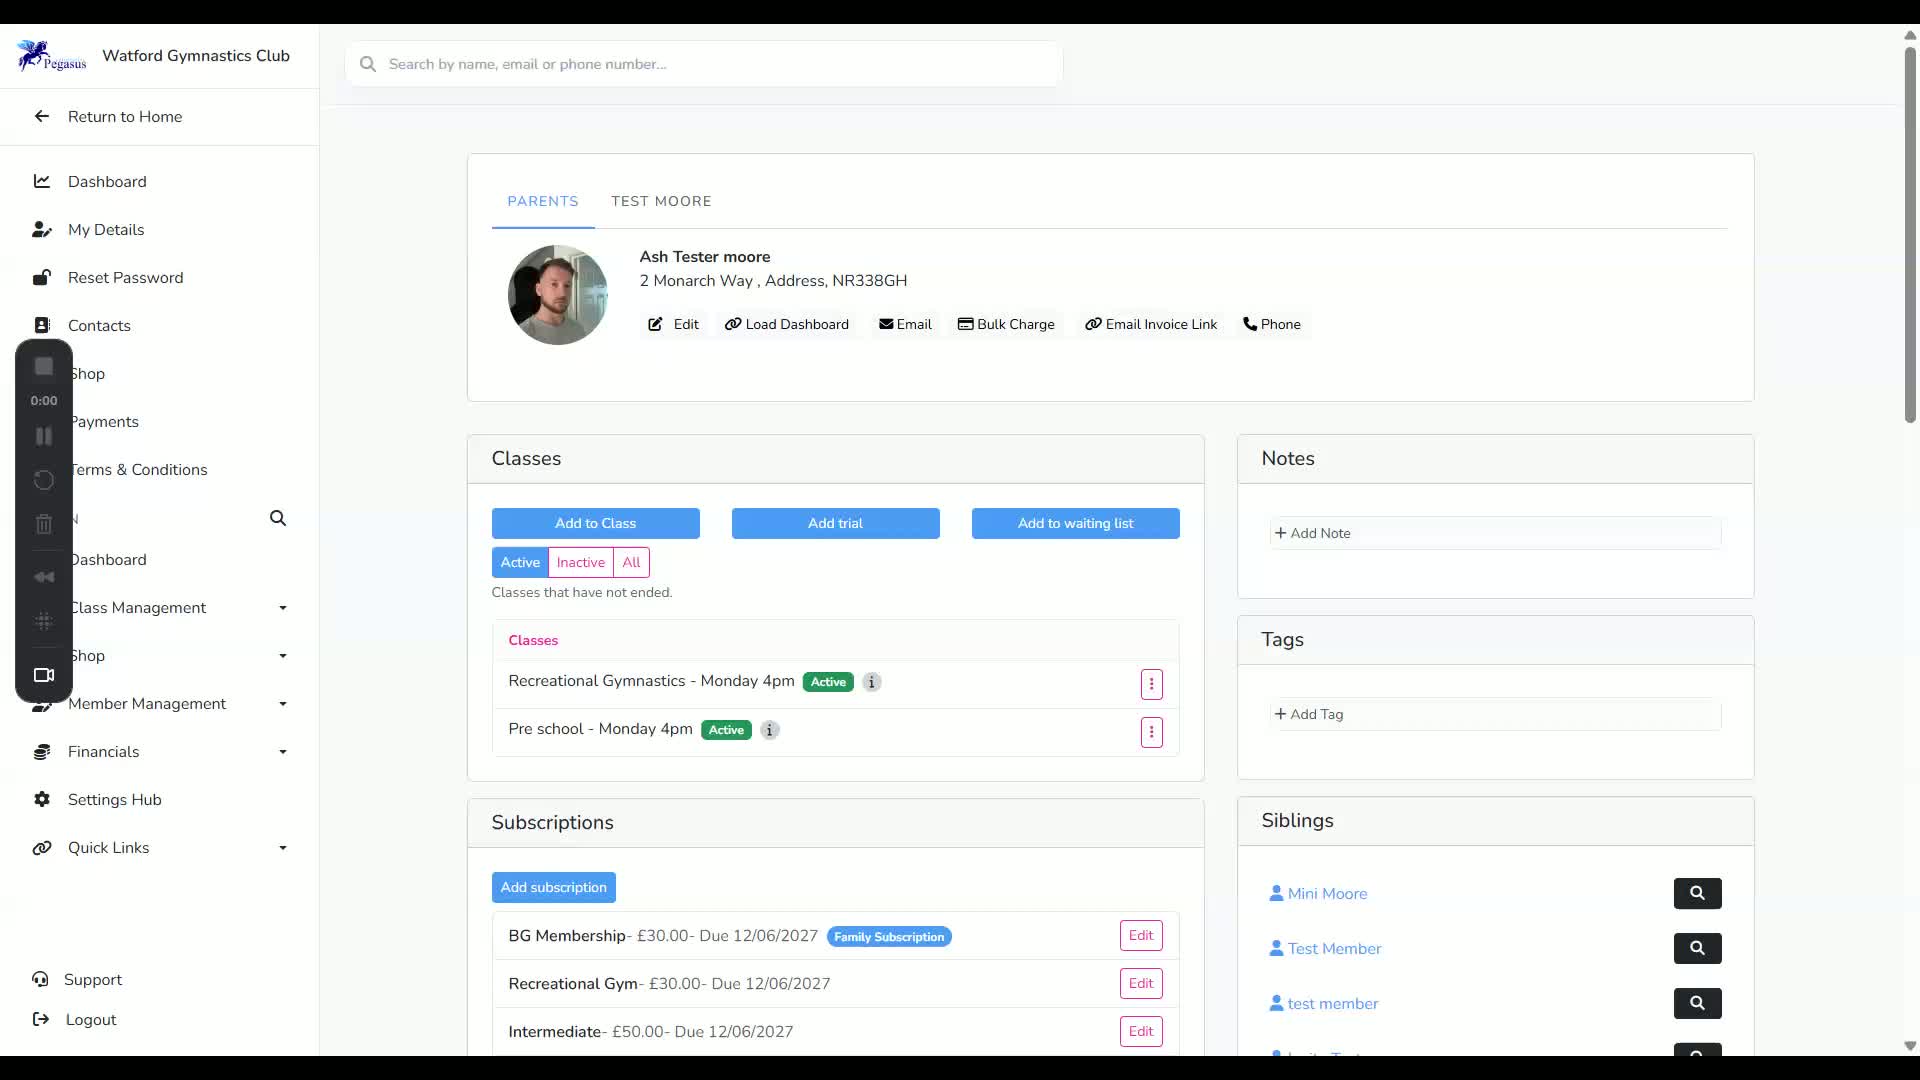The height and width of the screenshot is (1080, 1920).
Task: Edit the BG Membership subscription
Action: 1141,935
